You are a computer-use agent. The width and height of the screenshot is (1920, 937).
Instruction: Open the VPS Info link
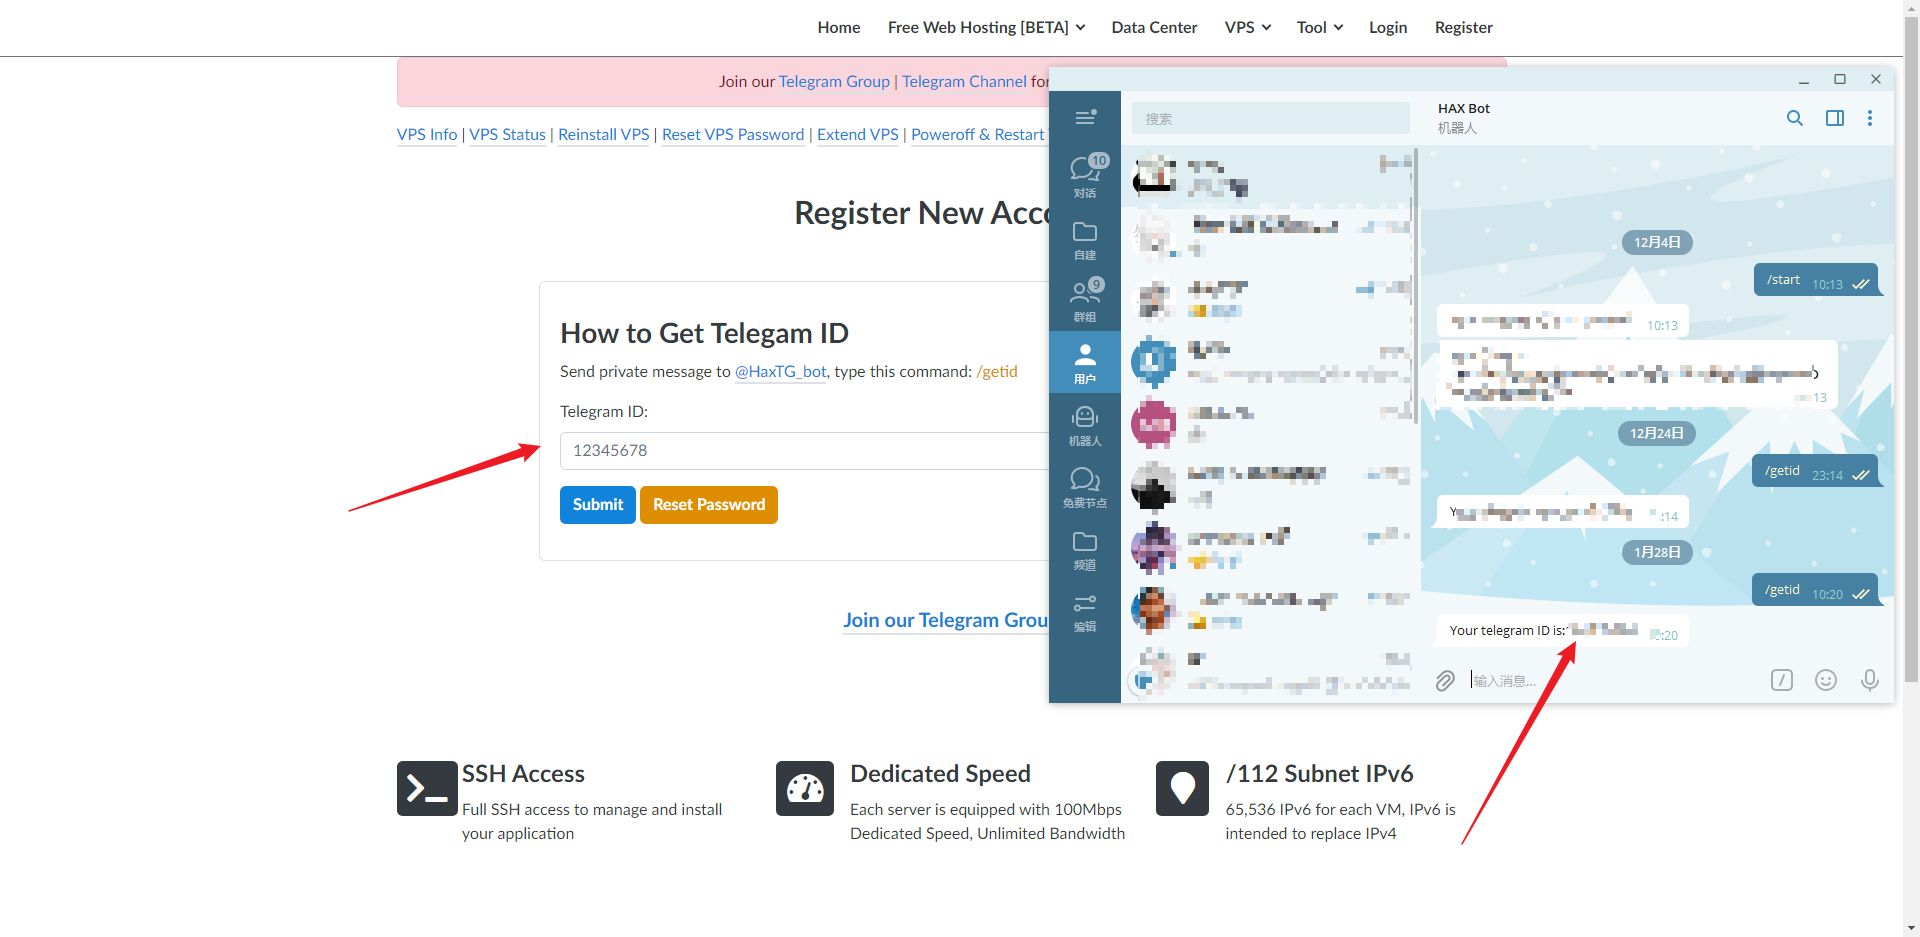point(427,135)
